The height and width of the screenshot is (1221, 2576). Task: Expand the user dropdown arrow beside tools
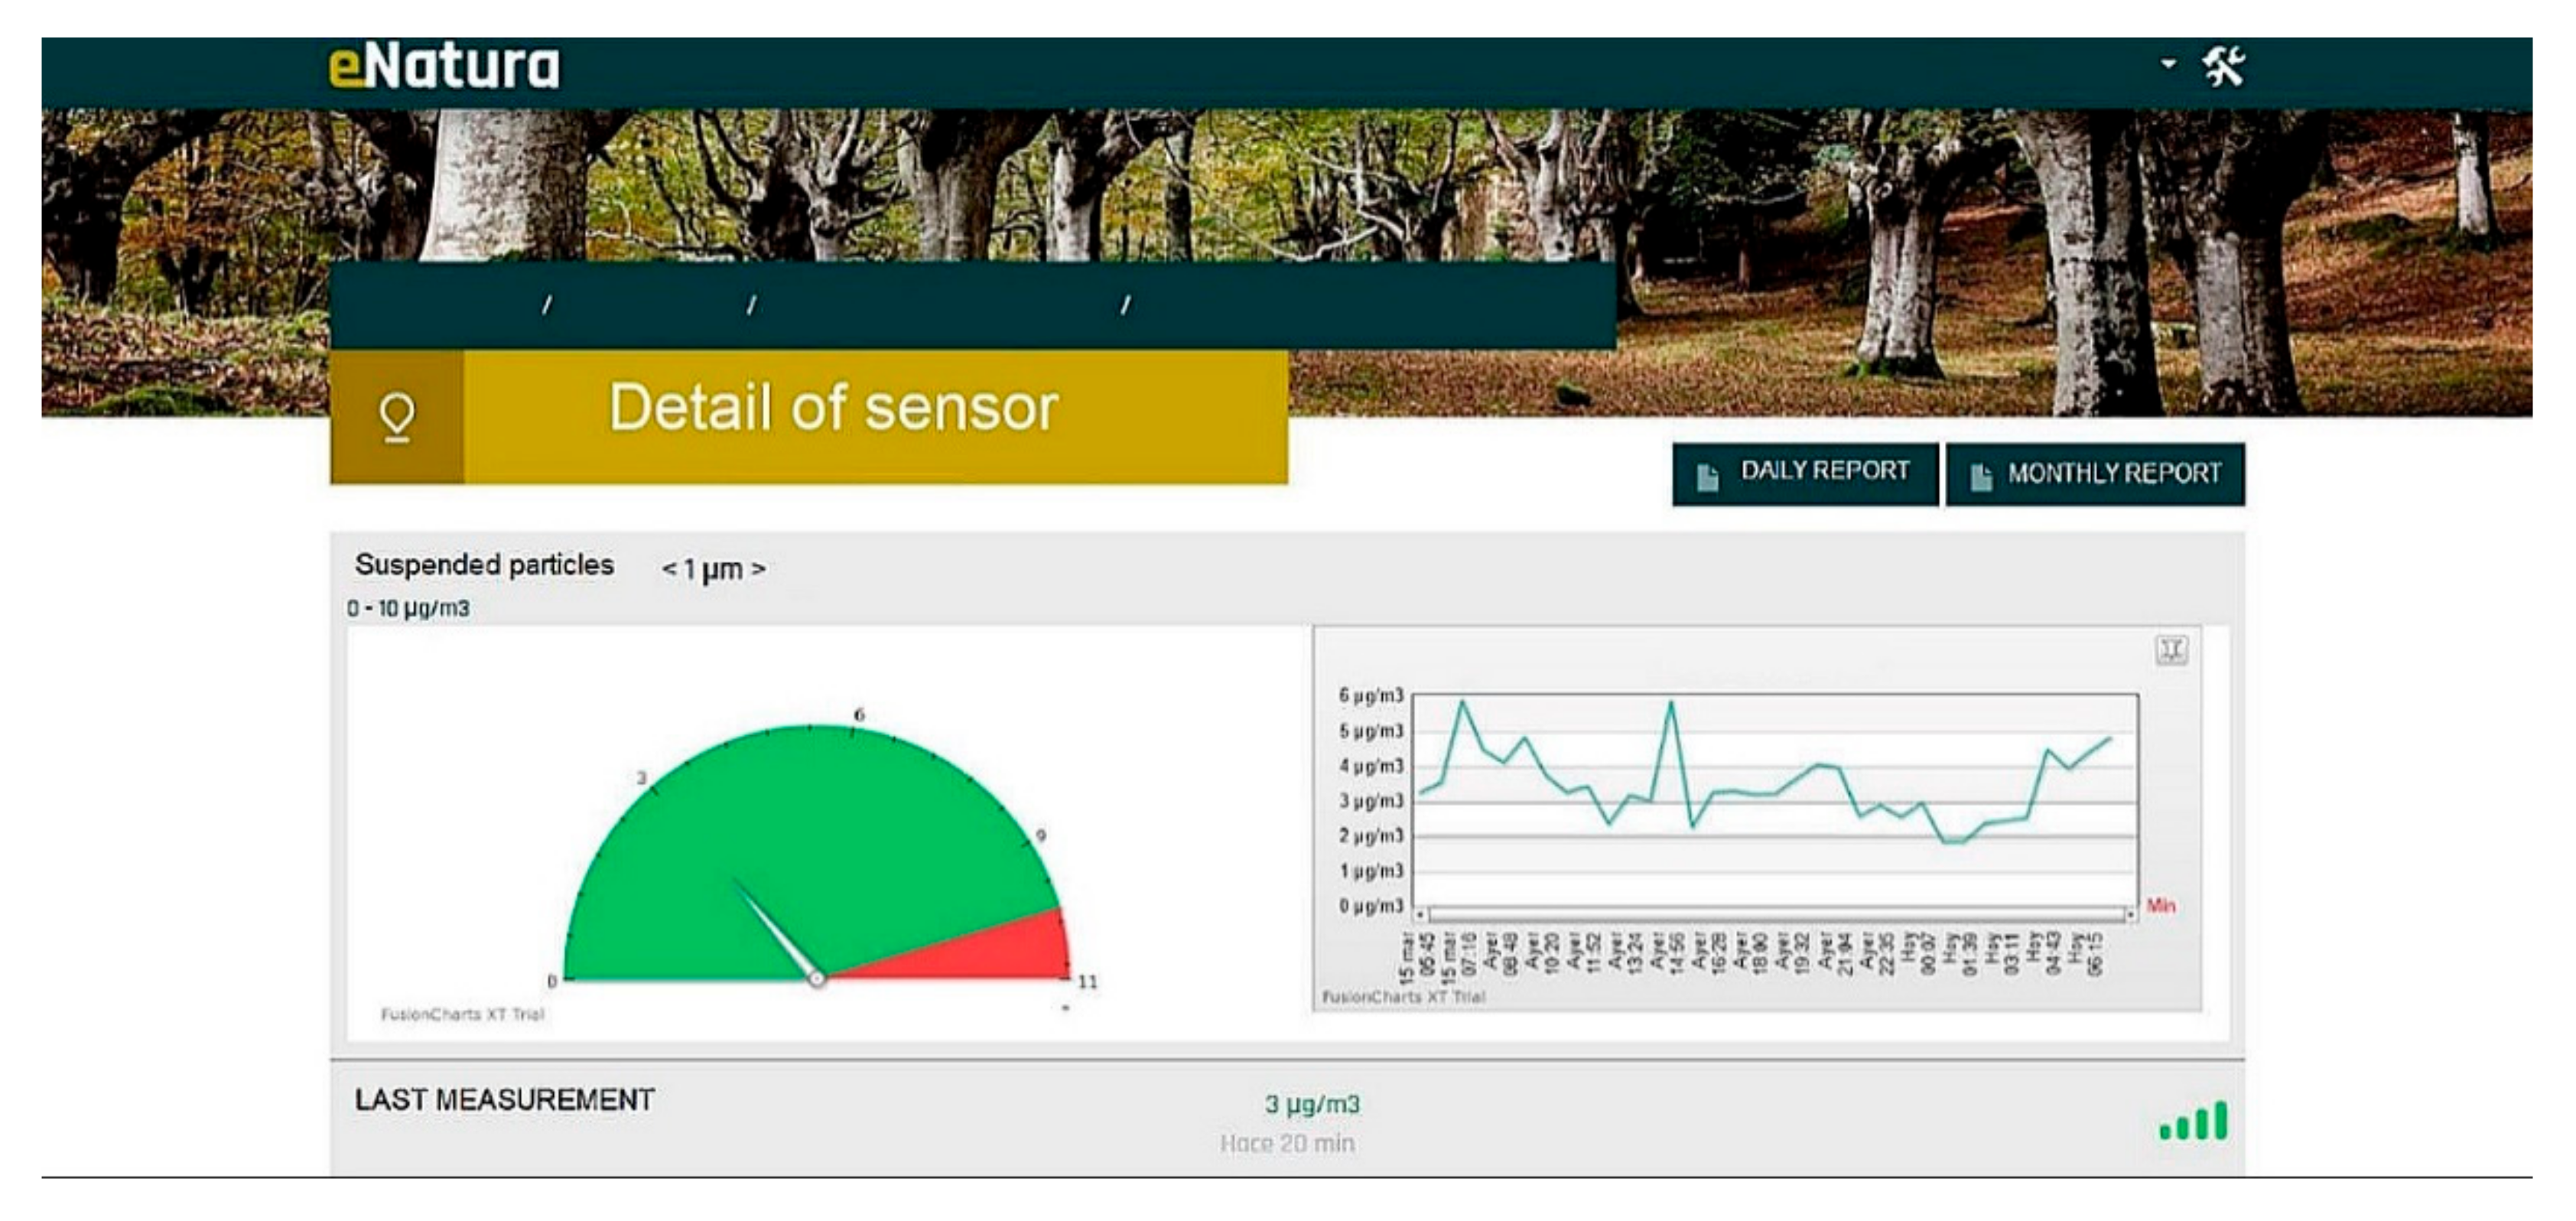(x=2168, y=64)
